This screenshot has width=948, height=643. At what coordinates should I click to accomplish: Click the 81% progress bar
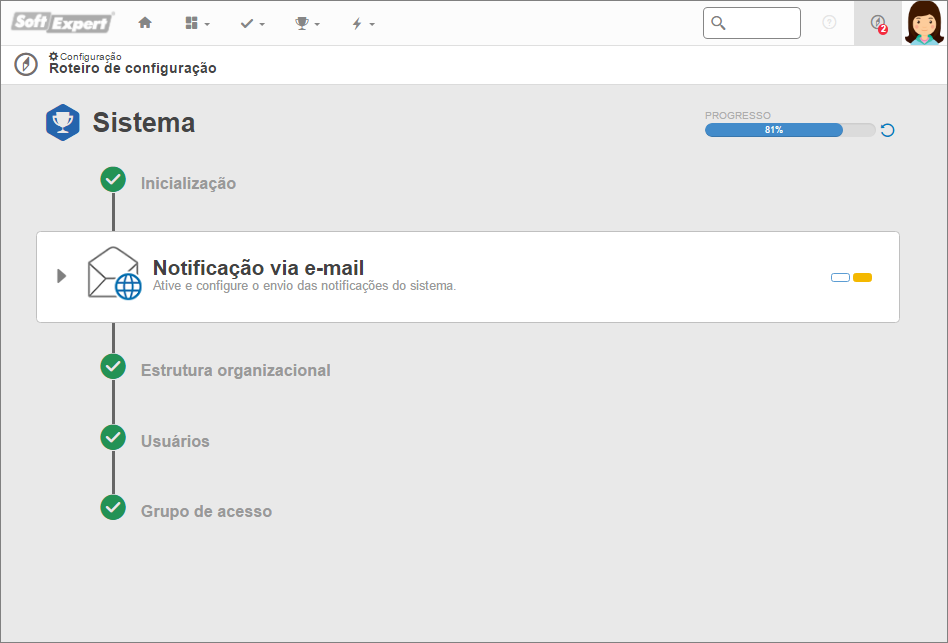coord(790,130)
